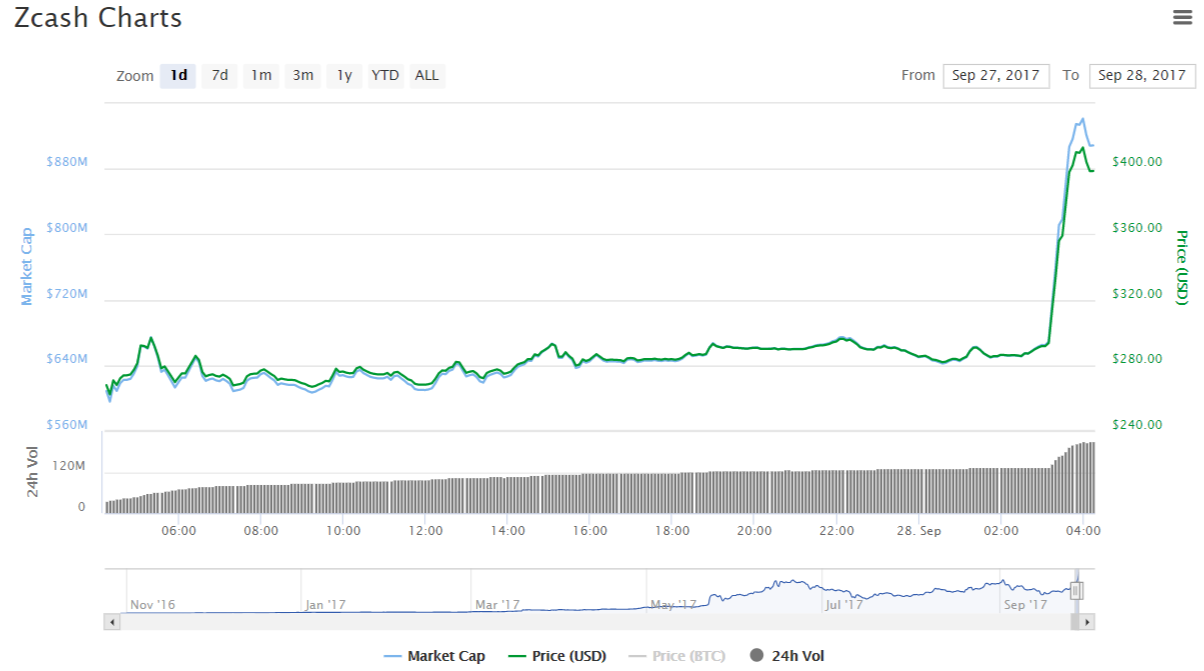The image size is (1204, 671).
Task: Click the Zcash Charts heading
Action: 97,18
